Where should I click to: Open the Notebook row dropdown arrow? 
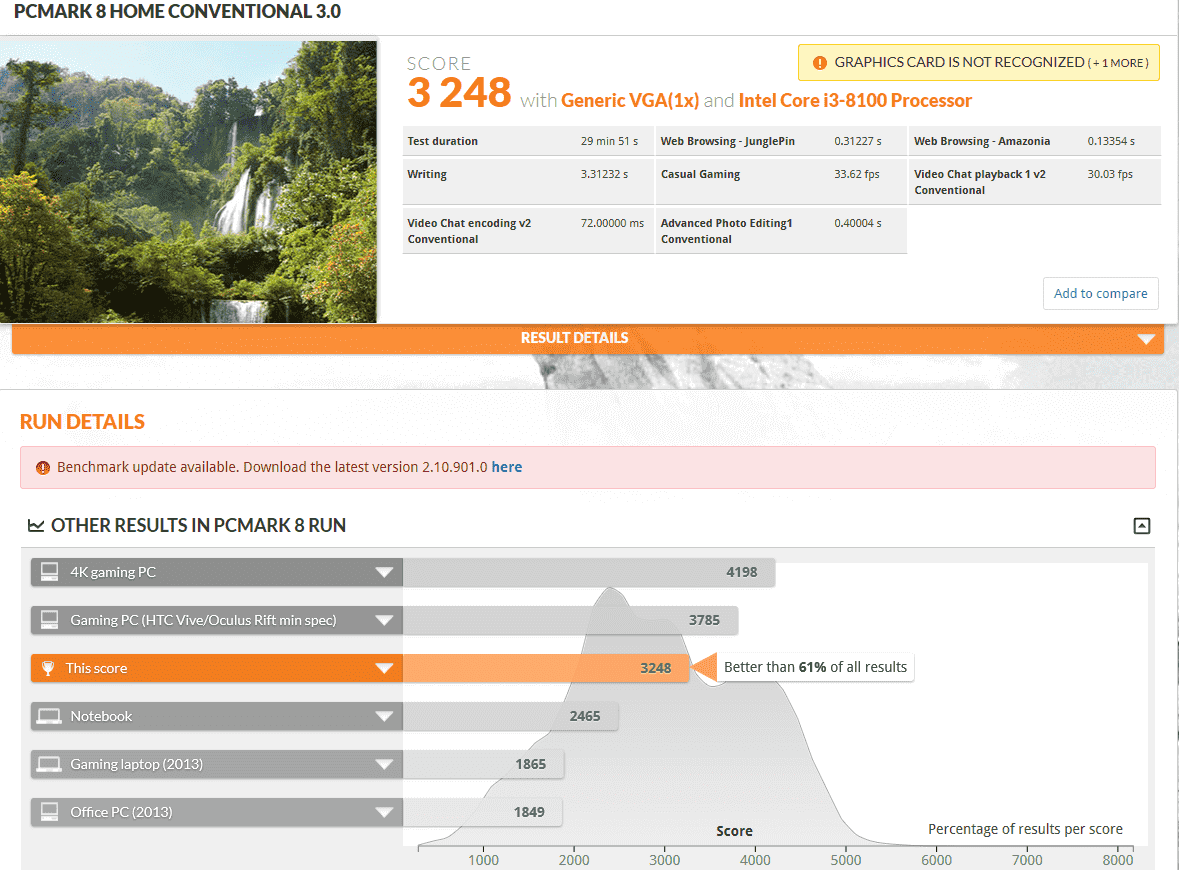click(x=384, y=717)
